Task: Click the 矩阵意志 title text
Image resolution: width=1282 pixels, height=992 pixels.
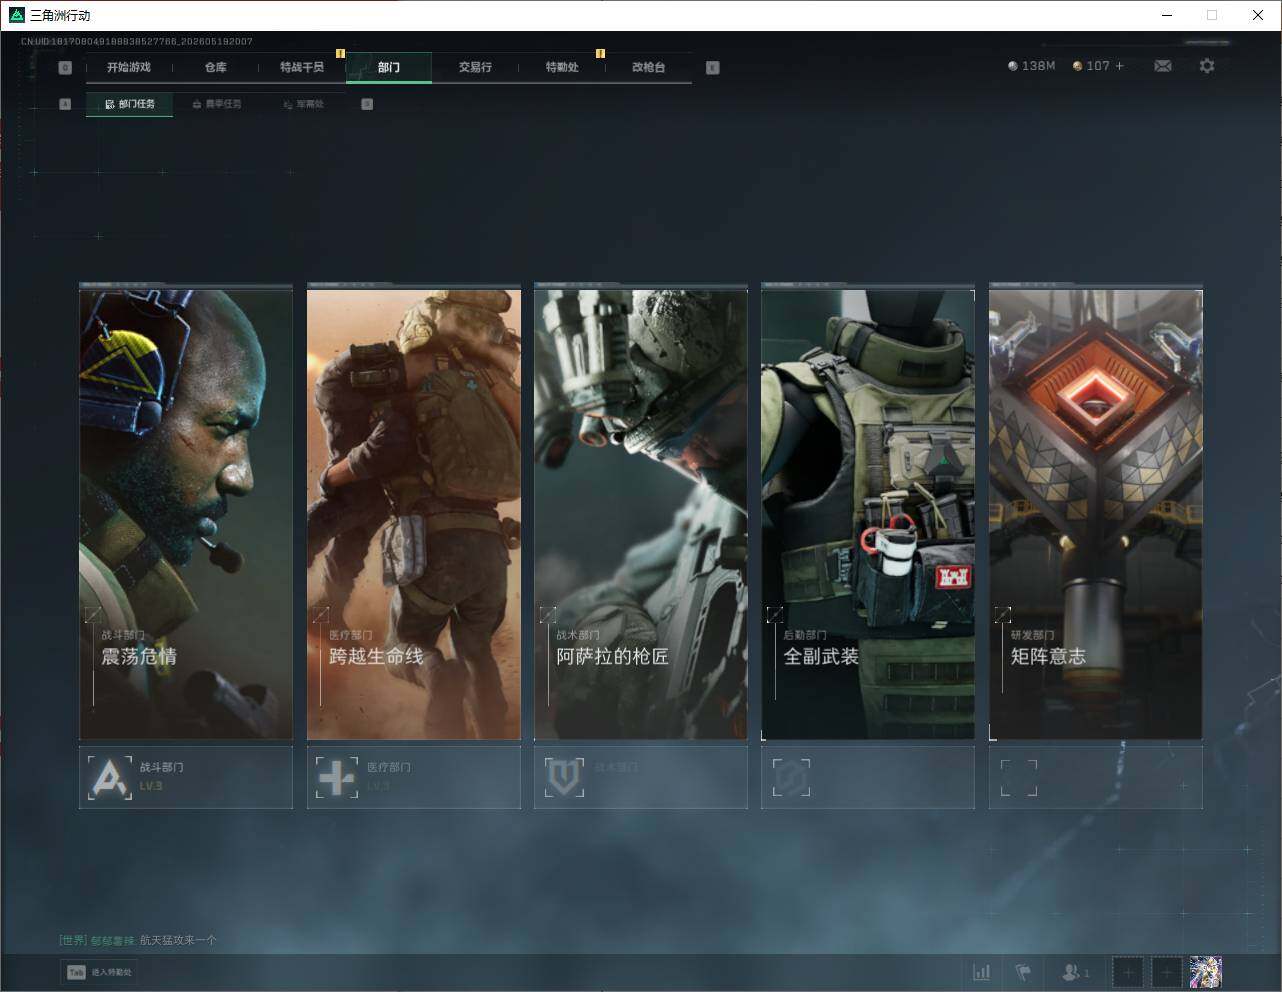Action: point(1048,657)
